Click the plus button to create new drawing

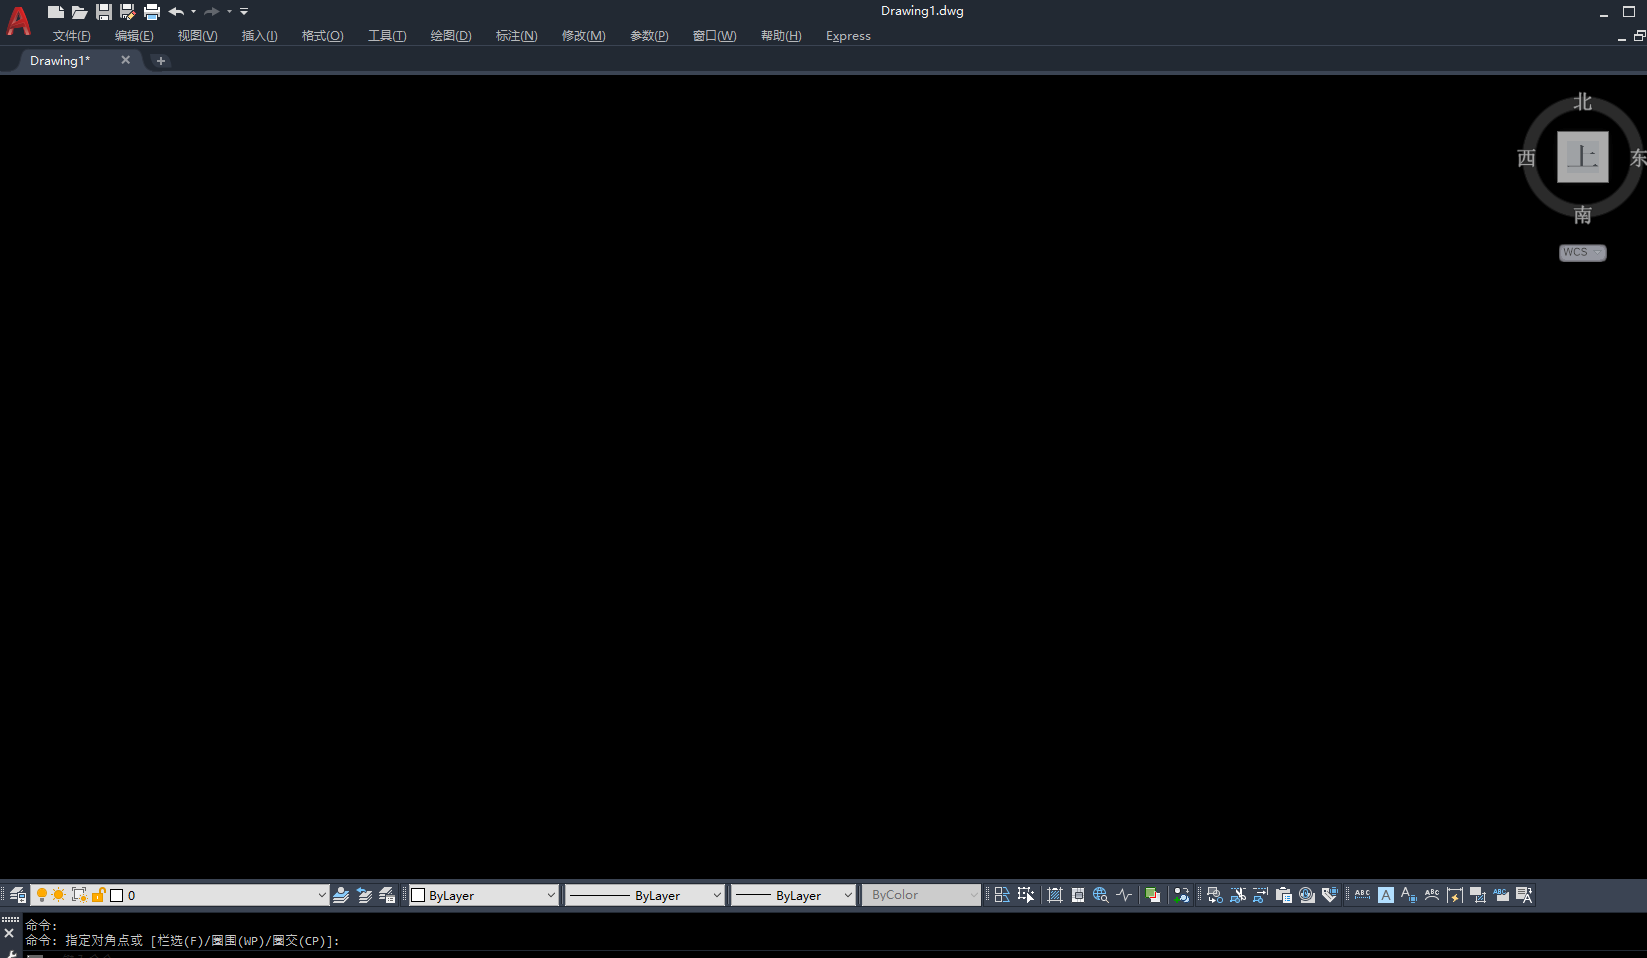(x=160, y=60)
